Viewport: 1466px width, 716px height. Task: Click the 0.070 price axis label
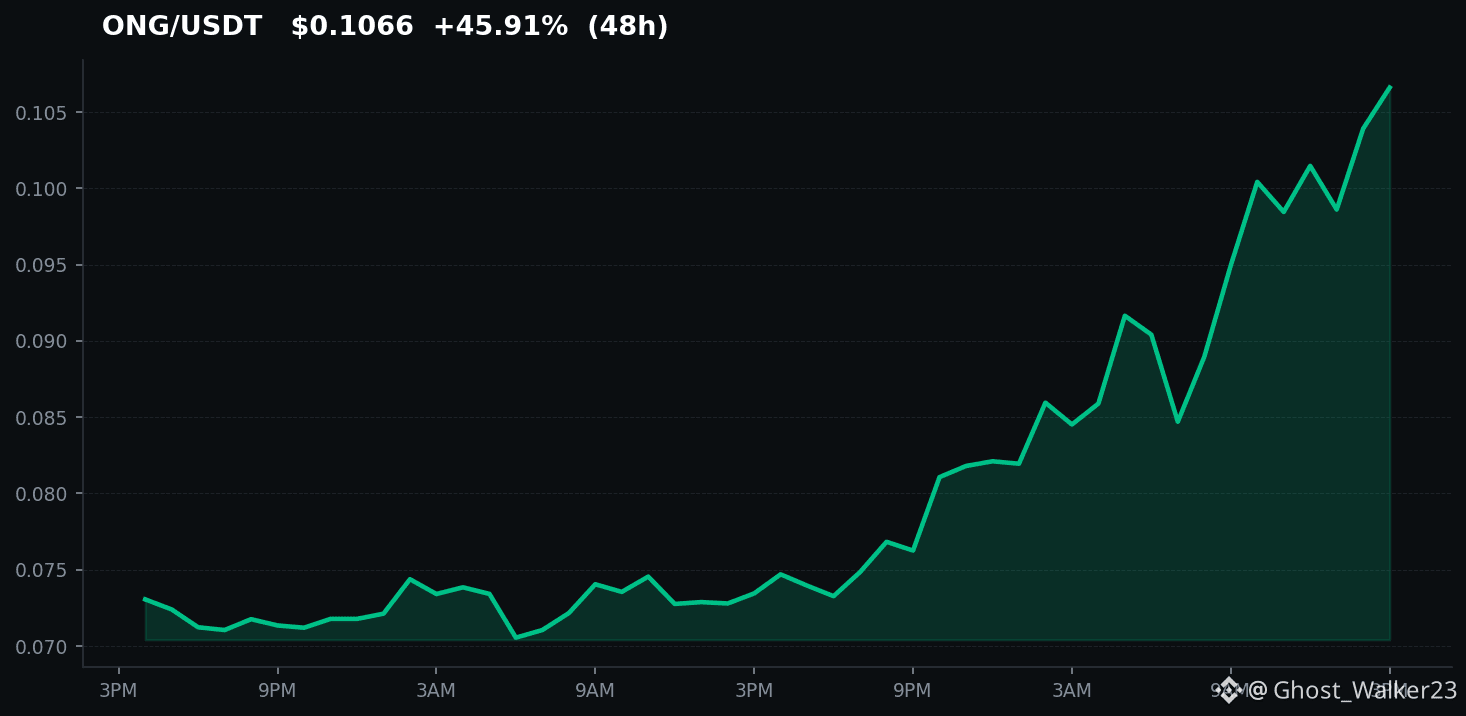tap(41, 647)
